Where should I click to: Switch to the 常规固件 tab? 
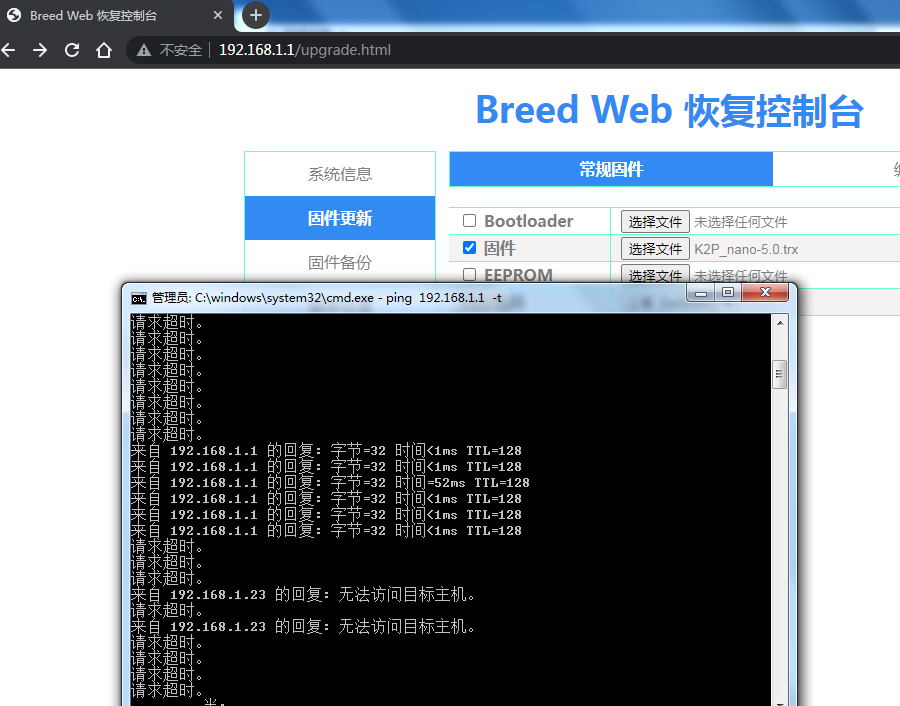pos(611,169)
